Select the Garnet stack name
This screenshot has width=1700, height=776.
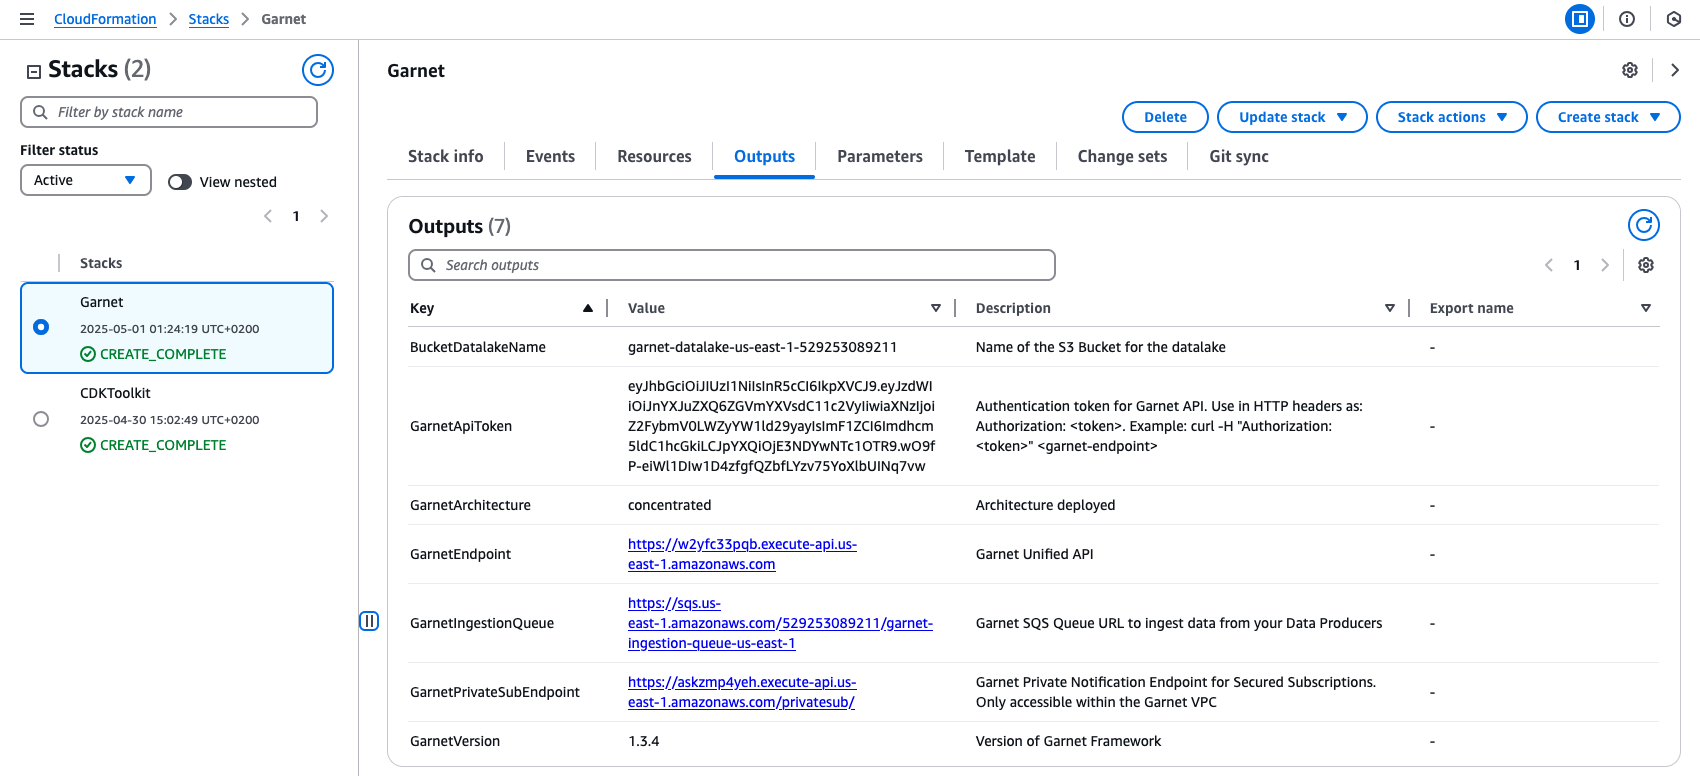click(x=102, y=302)
